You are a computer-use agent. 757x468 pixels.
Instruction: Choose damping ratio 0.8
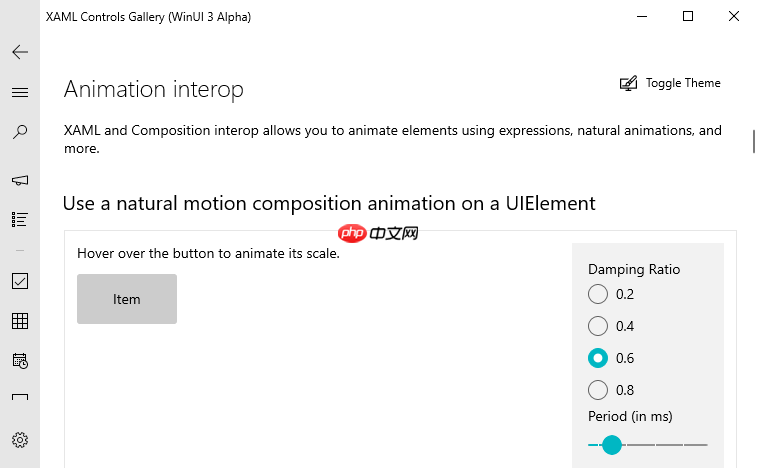pos(598,390)
